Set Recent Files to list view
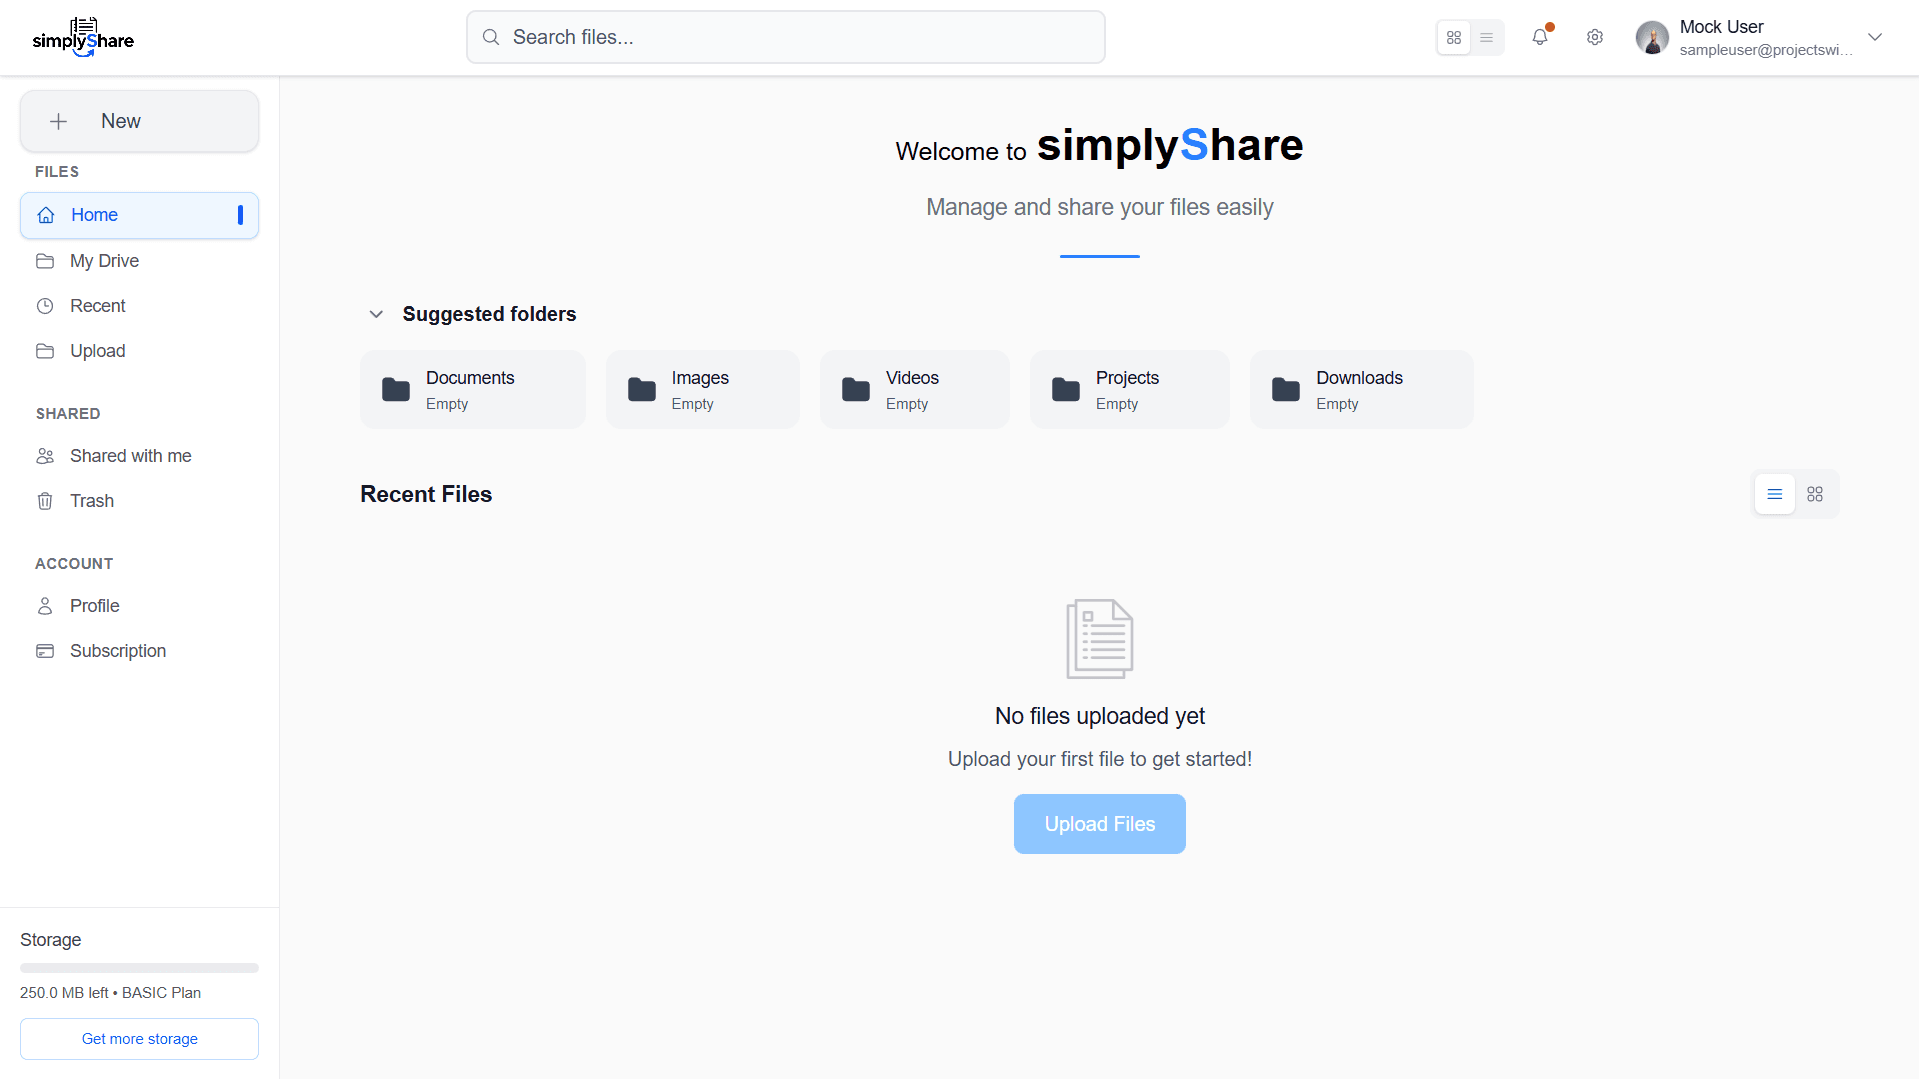Screen dimensions: 1919x1079 [1775, 494]
